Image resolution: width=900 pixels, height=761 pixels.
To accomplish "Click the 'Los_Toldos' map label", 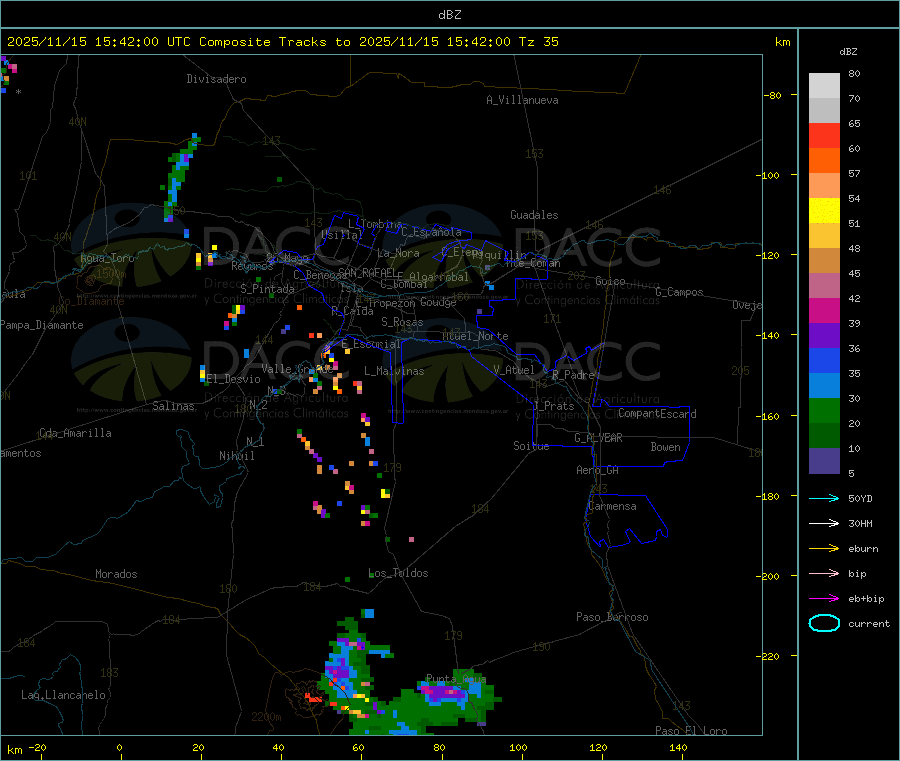I will 398,573.
